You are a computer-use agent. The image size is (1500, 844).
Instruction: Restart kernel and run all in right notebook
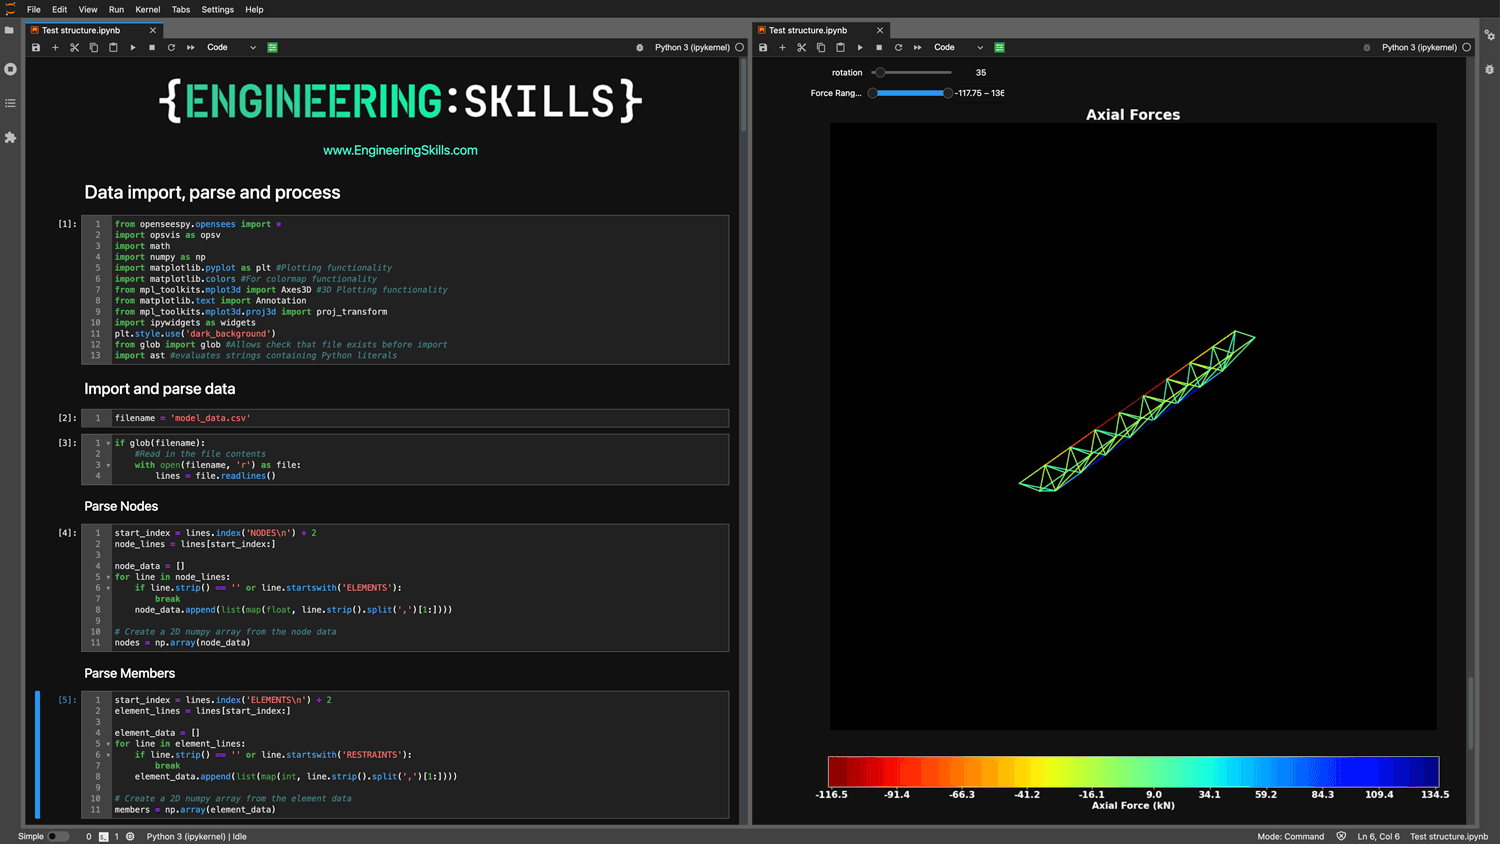(918, 47)
